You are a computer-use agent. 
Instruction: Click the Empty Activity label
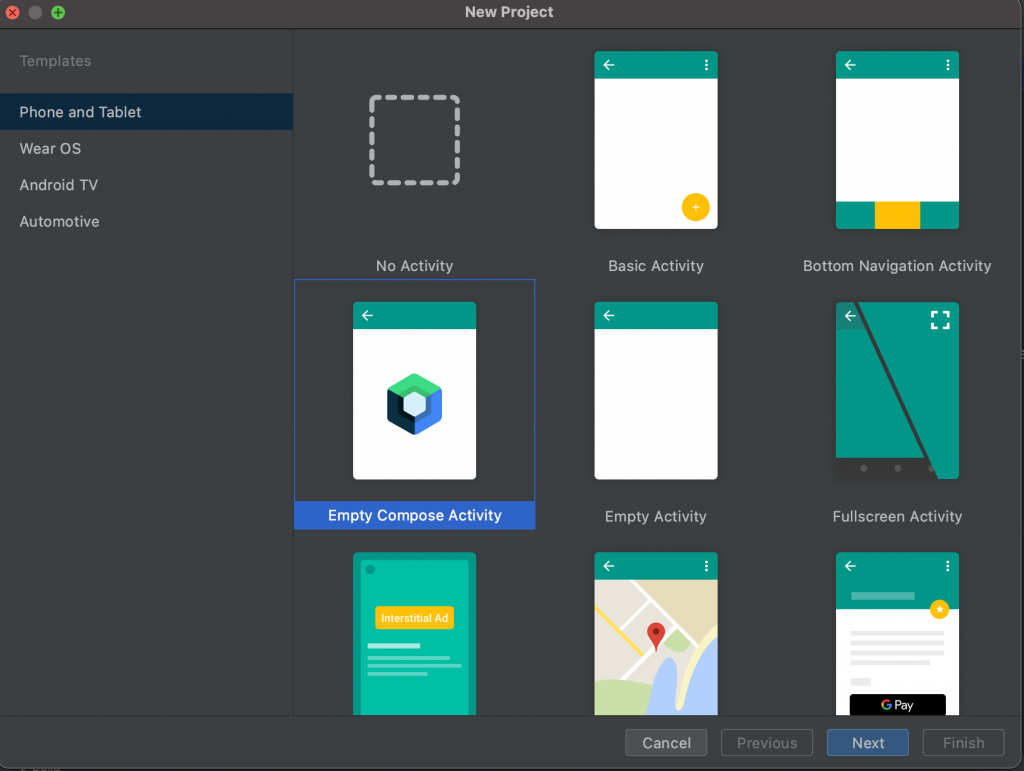click(656, 516)
